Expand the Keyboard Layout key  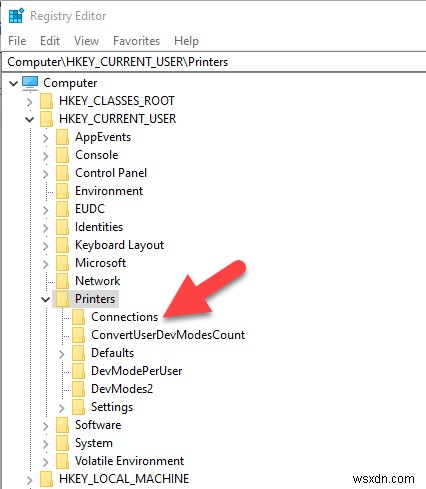(46, 246)
